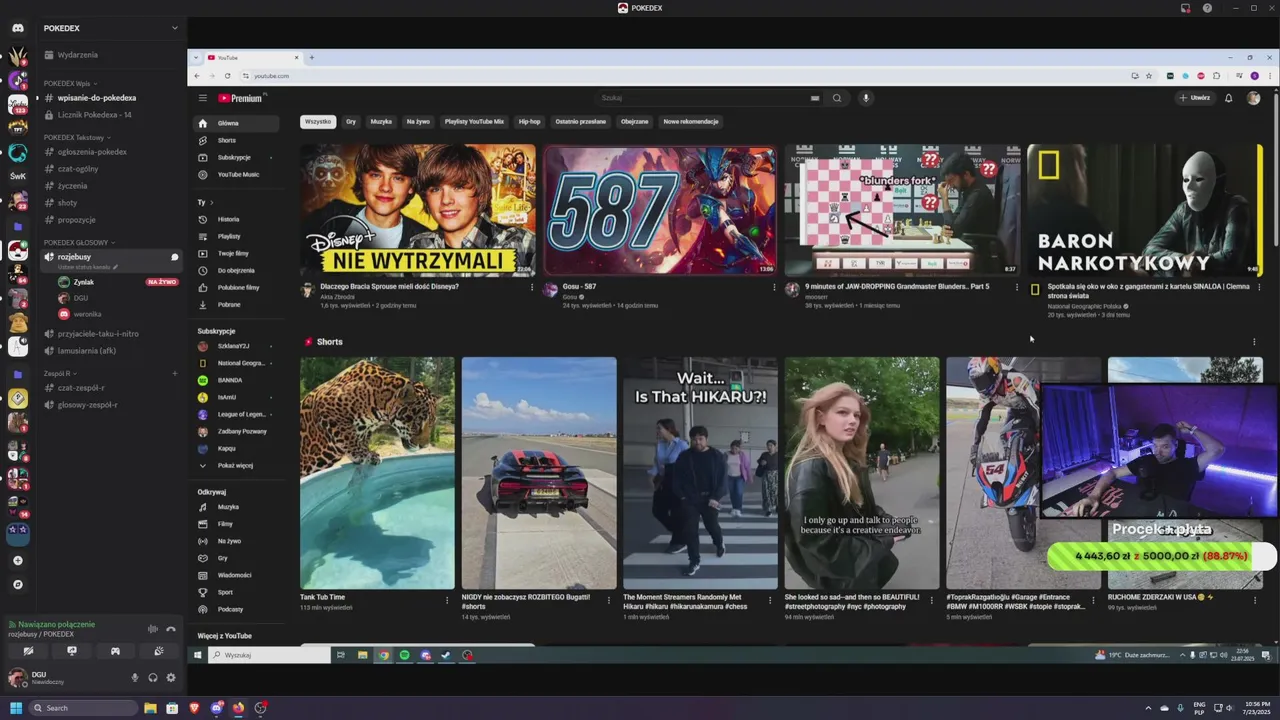Click voice search microphone on streamed YouTube
Viewport: 1280px width, 720px height.
point(866,98)
